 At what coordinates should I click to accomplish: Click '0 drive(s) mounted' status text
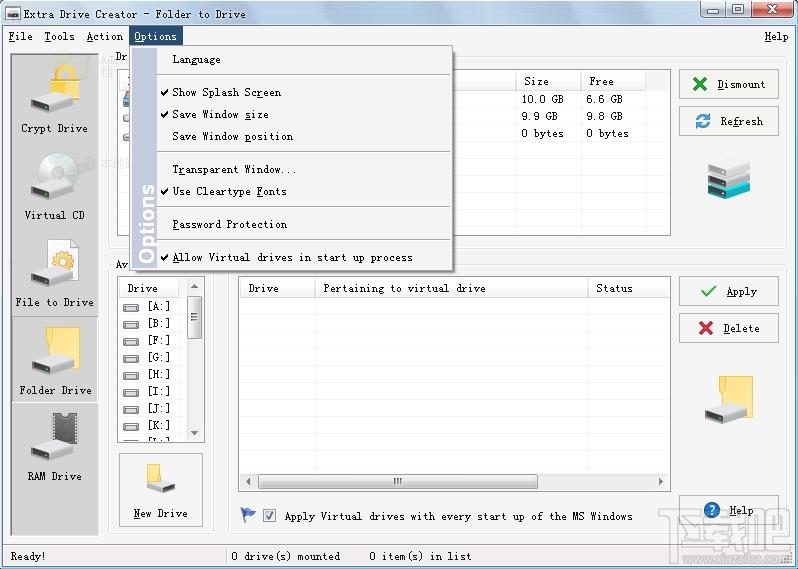tap(286, 556)
